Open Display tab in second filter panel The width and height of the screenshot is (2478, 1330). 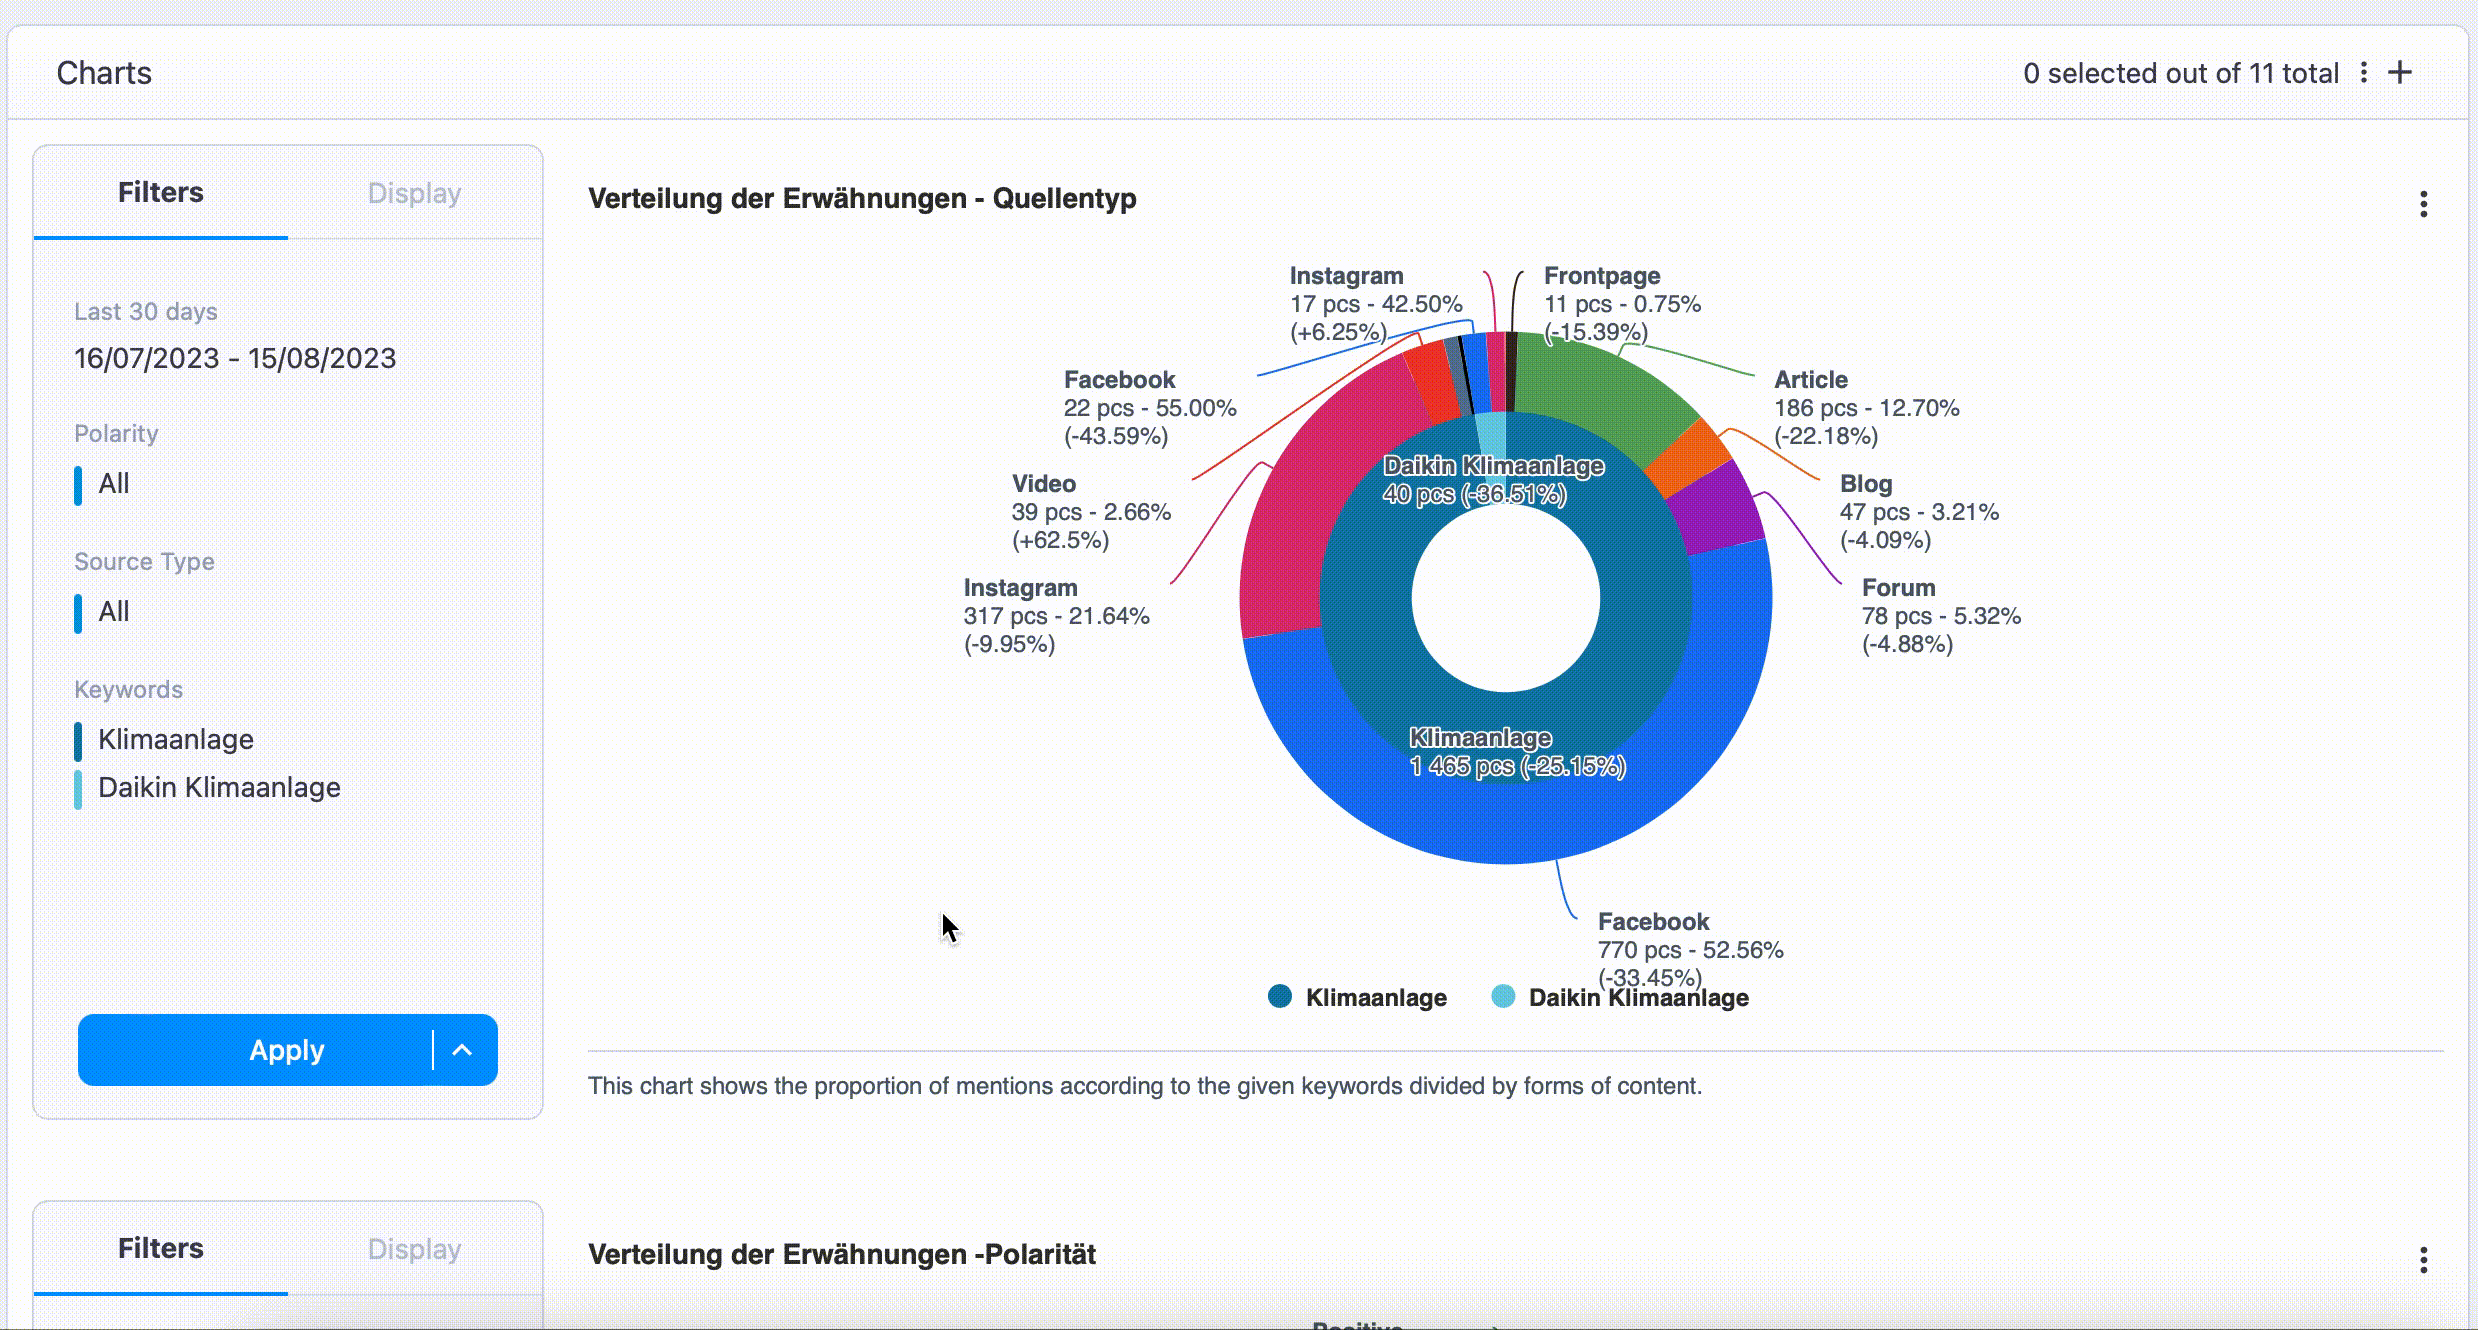414,1249
